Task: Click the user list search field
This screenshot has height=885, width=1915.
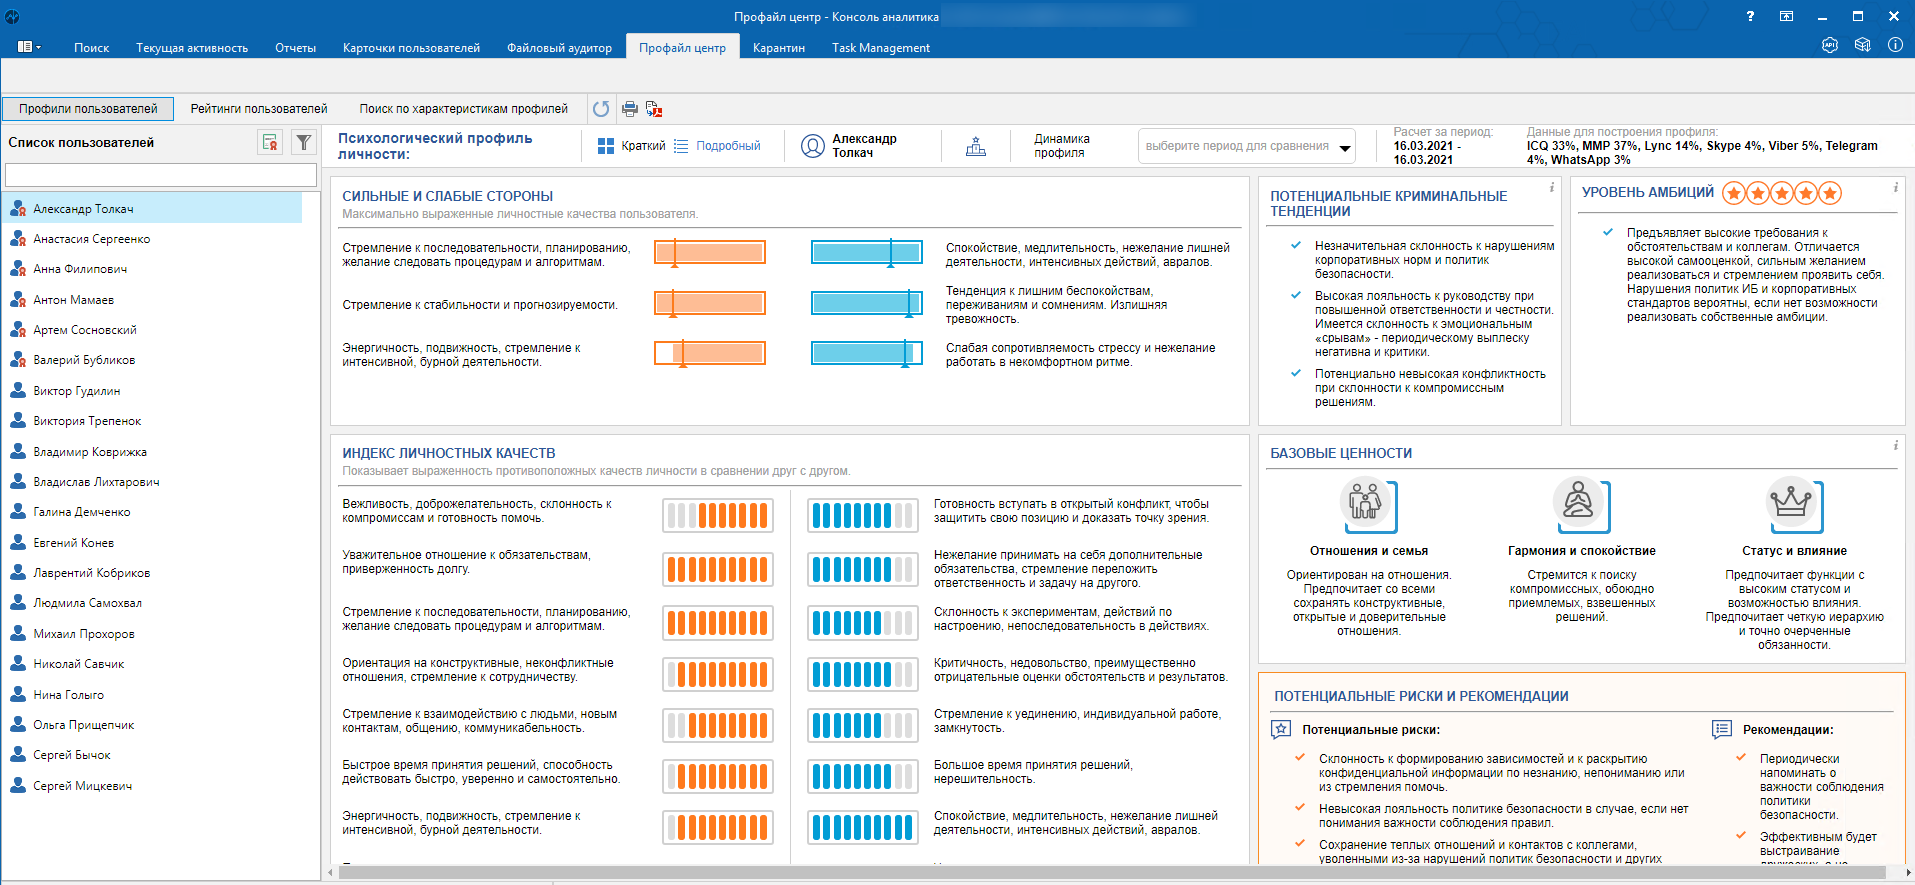Action: (161, 175)
